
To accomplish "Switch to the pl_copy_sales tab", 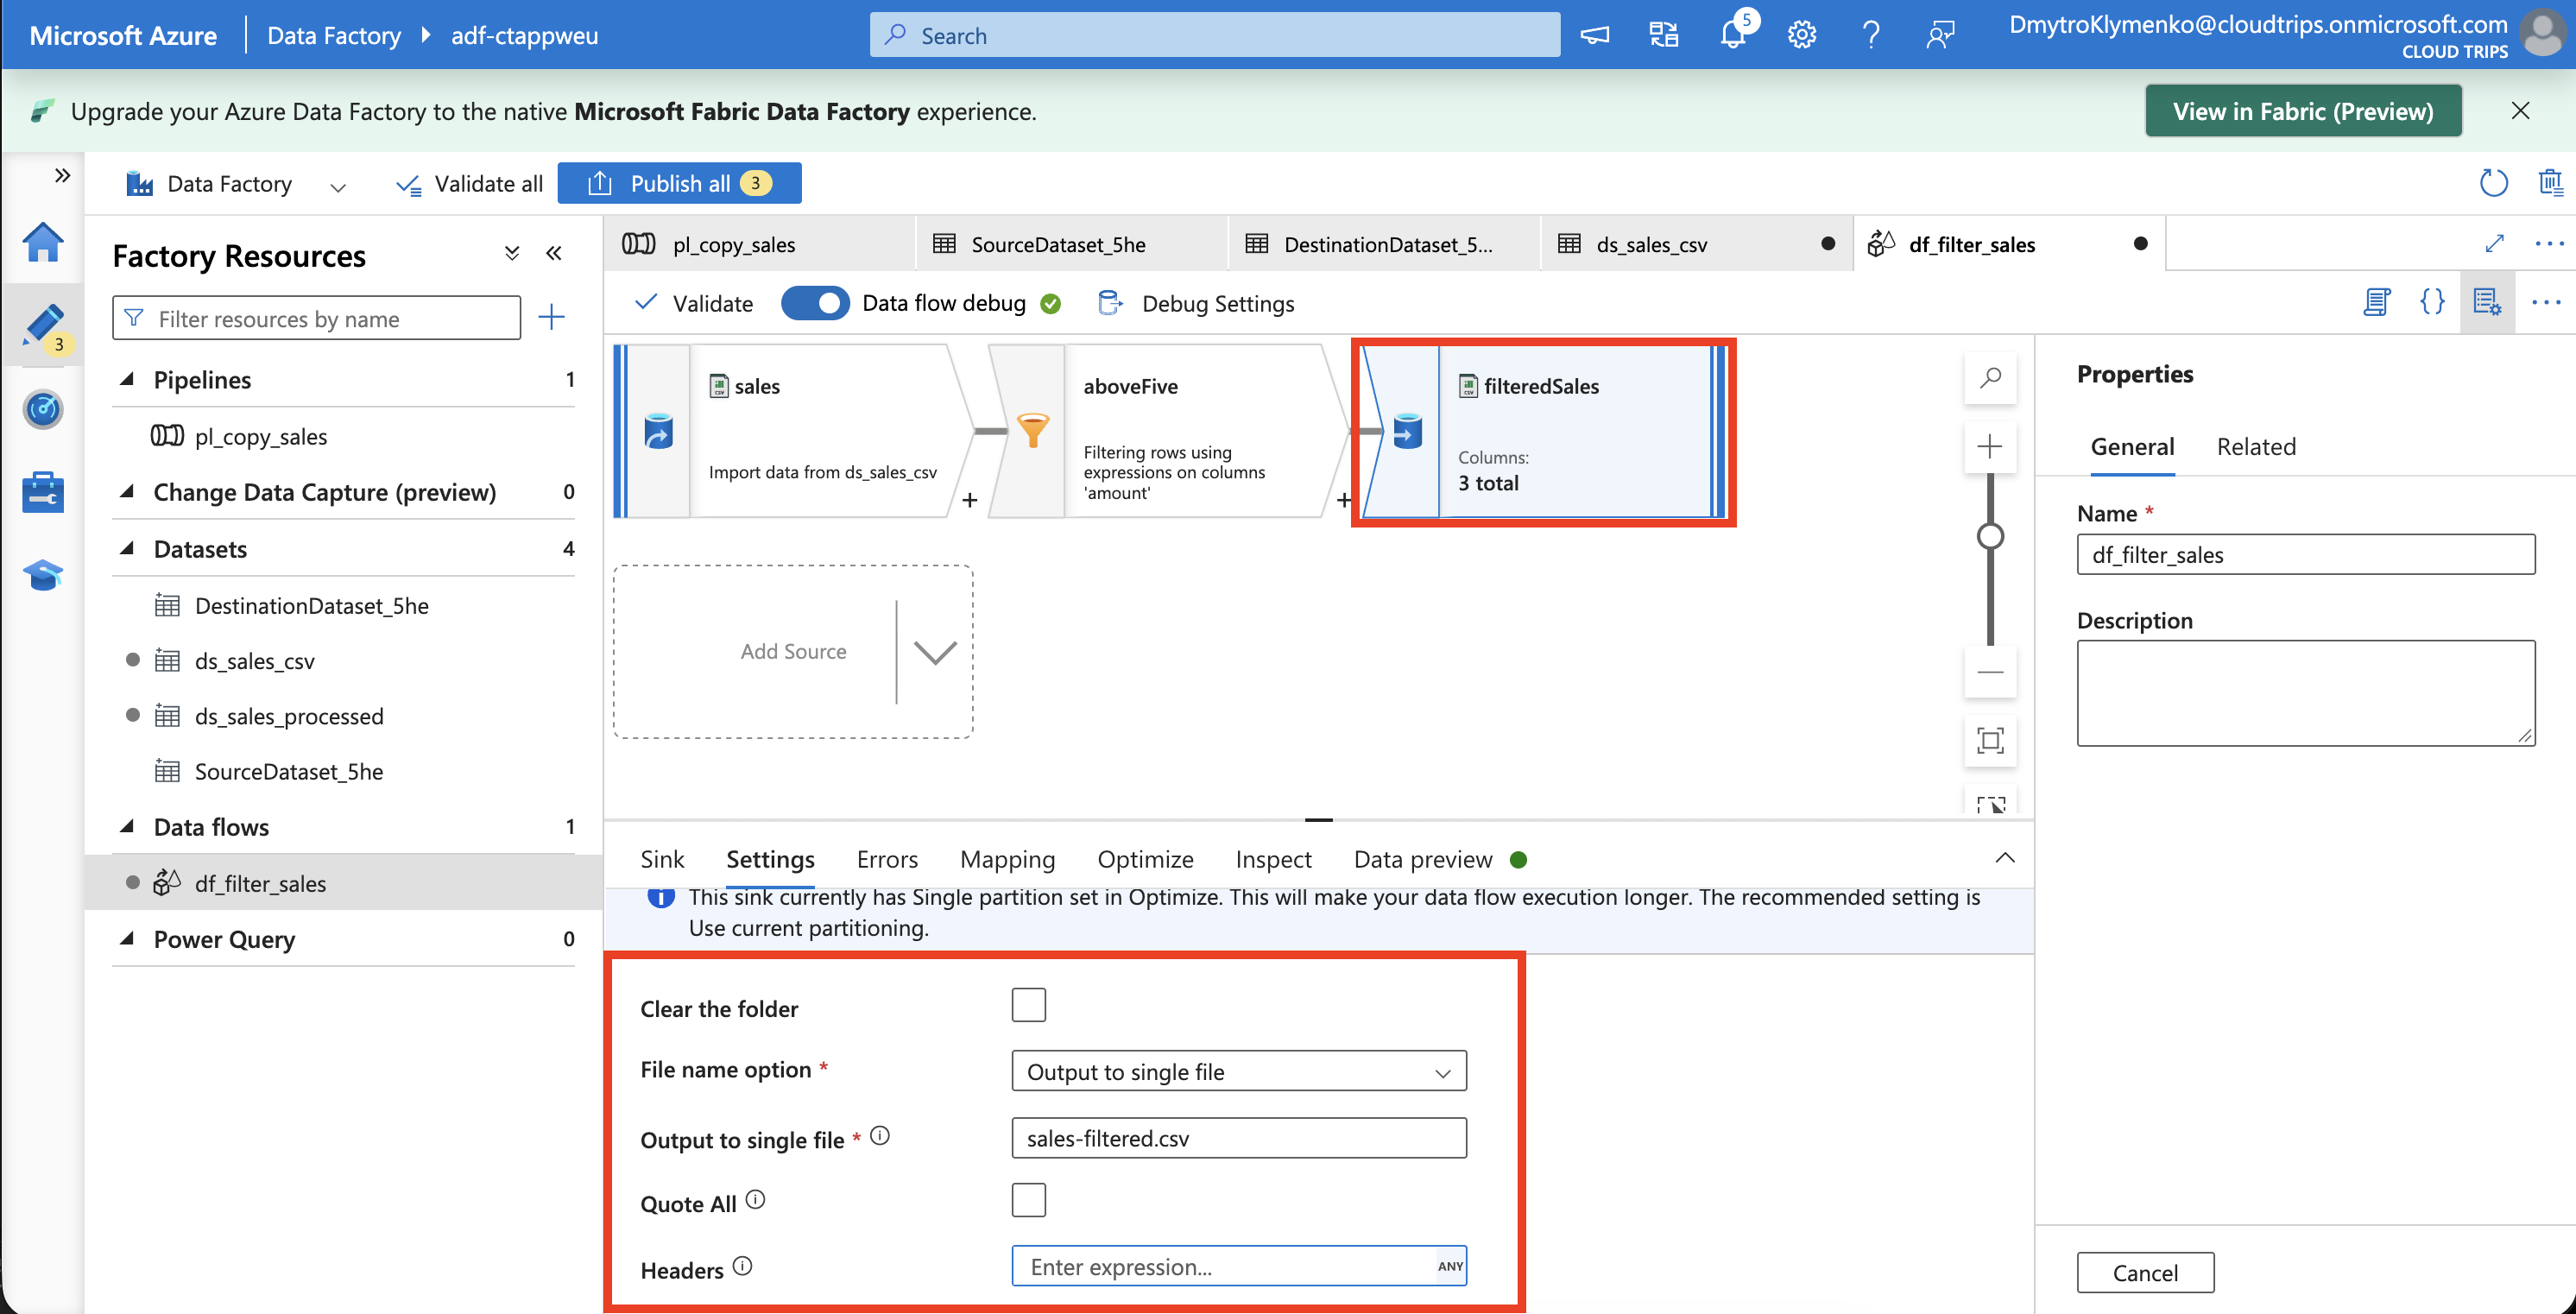I will [759, 244].
